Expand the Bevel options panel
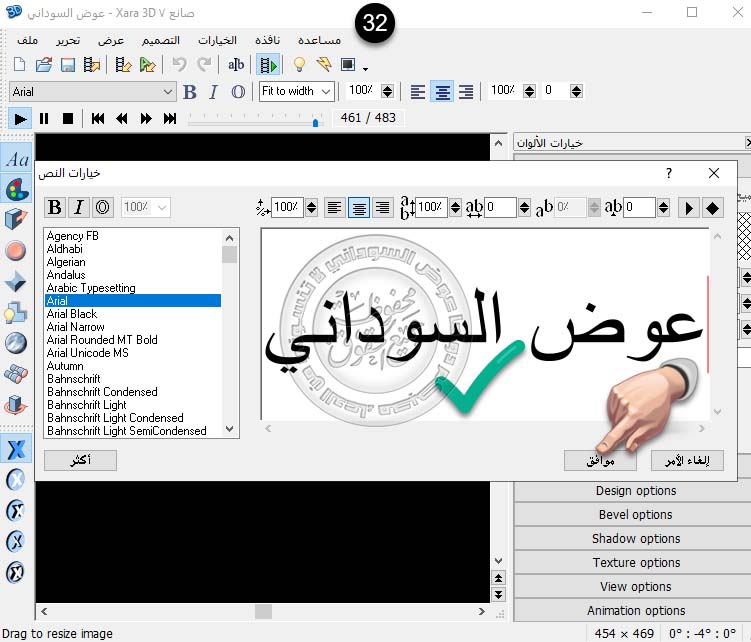Viewport: 751px width, 642px height. 635,515
